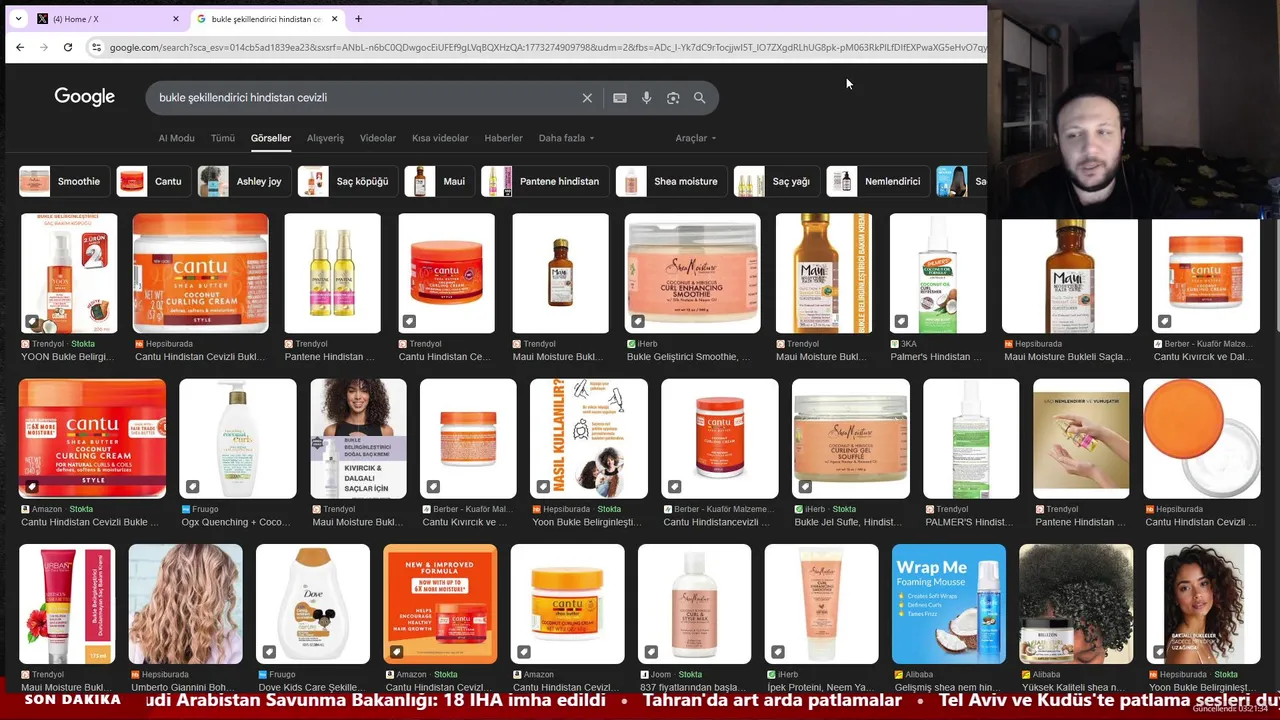1280x720 pixels.
Task: Click the address bar URL field
Action: pos(548,47)
